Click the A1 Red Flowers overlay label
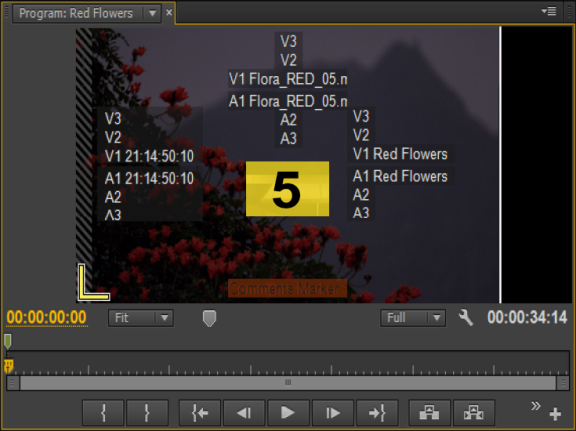576x431 pixels. pyautogui.click(x=400, y=176)
